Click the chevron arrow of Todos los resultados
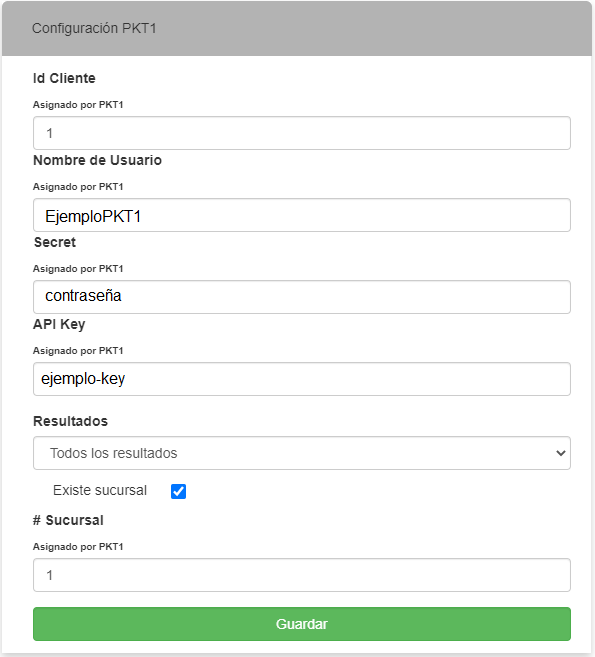 pos(561,453)
